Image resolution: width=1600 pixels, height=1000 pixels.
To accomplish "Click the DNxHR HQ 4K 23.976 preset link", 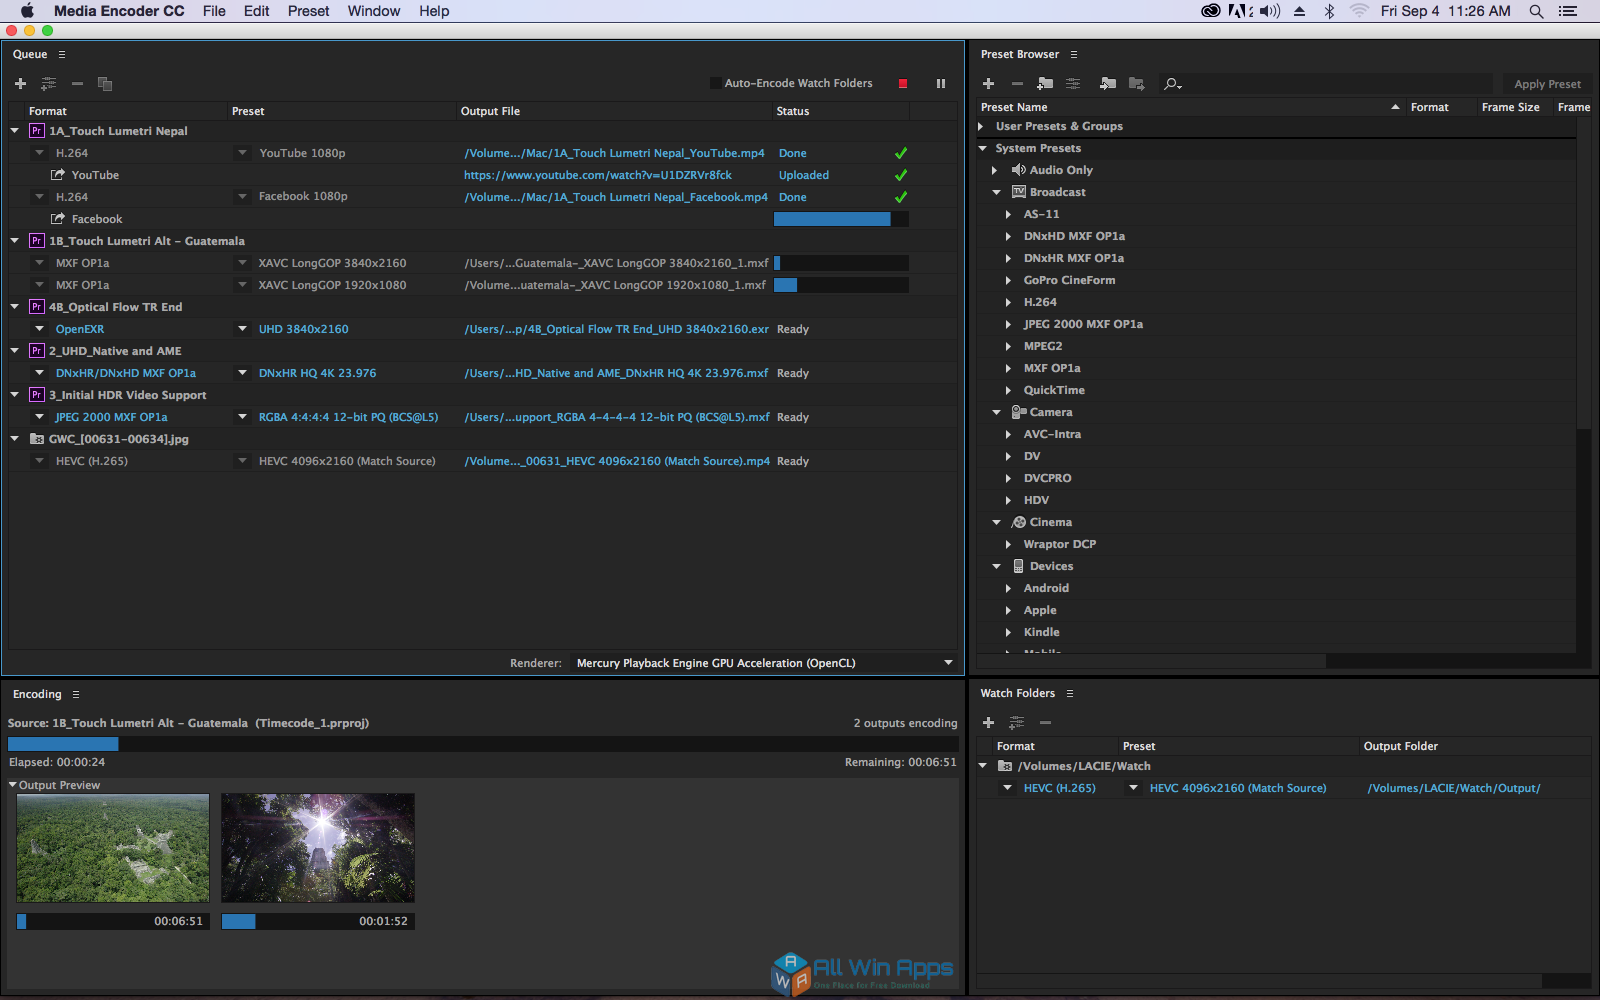I will point(317,373).
